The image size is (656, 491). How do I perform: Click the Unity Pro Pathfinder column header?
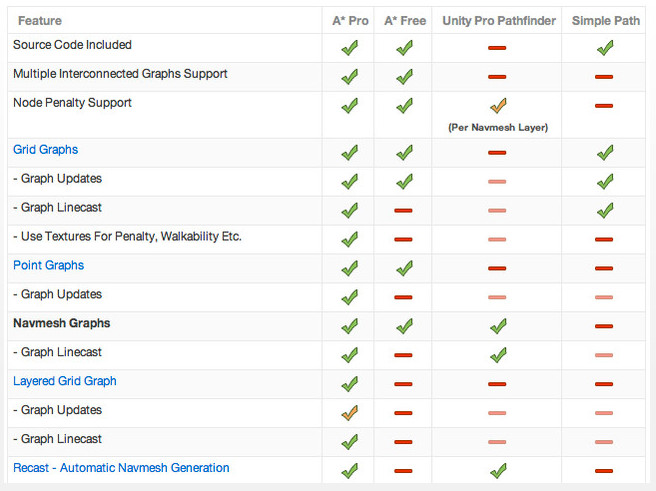pyautogui.click(x=499, y=21)
